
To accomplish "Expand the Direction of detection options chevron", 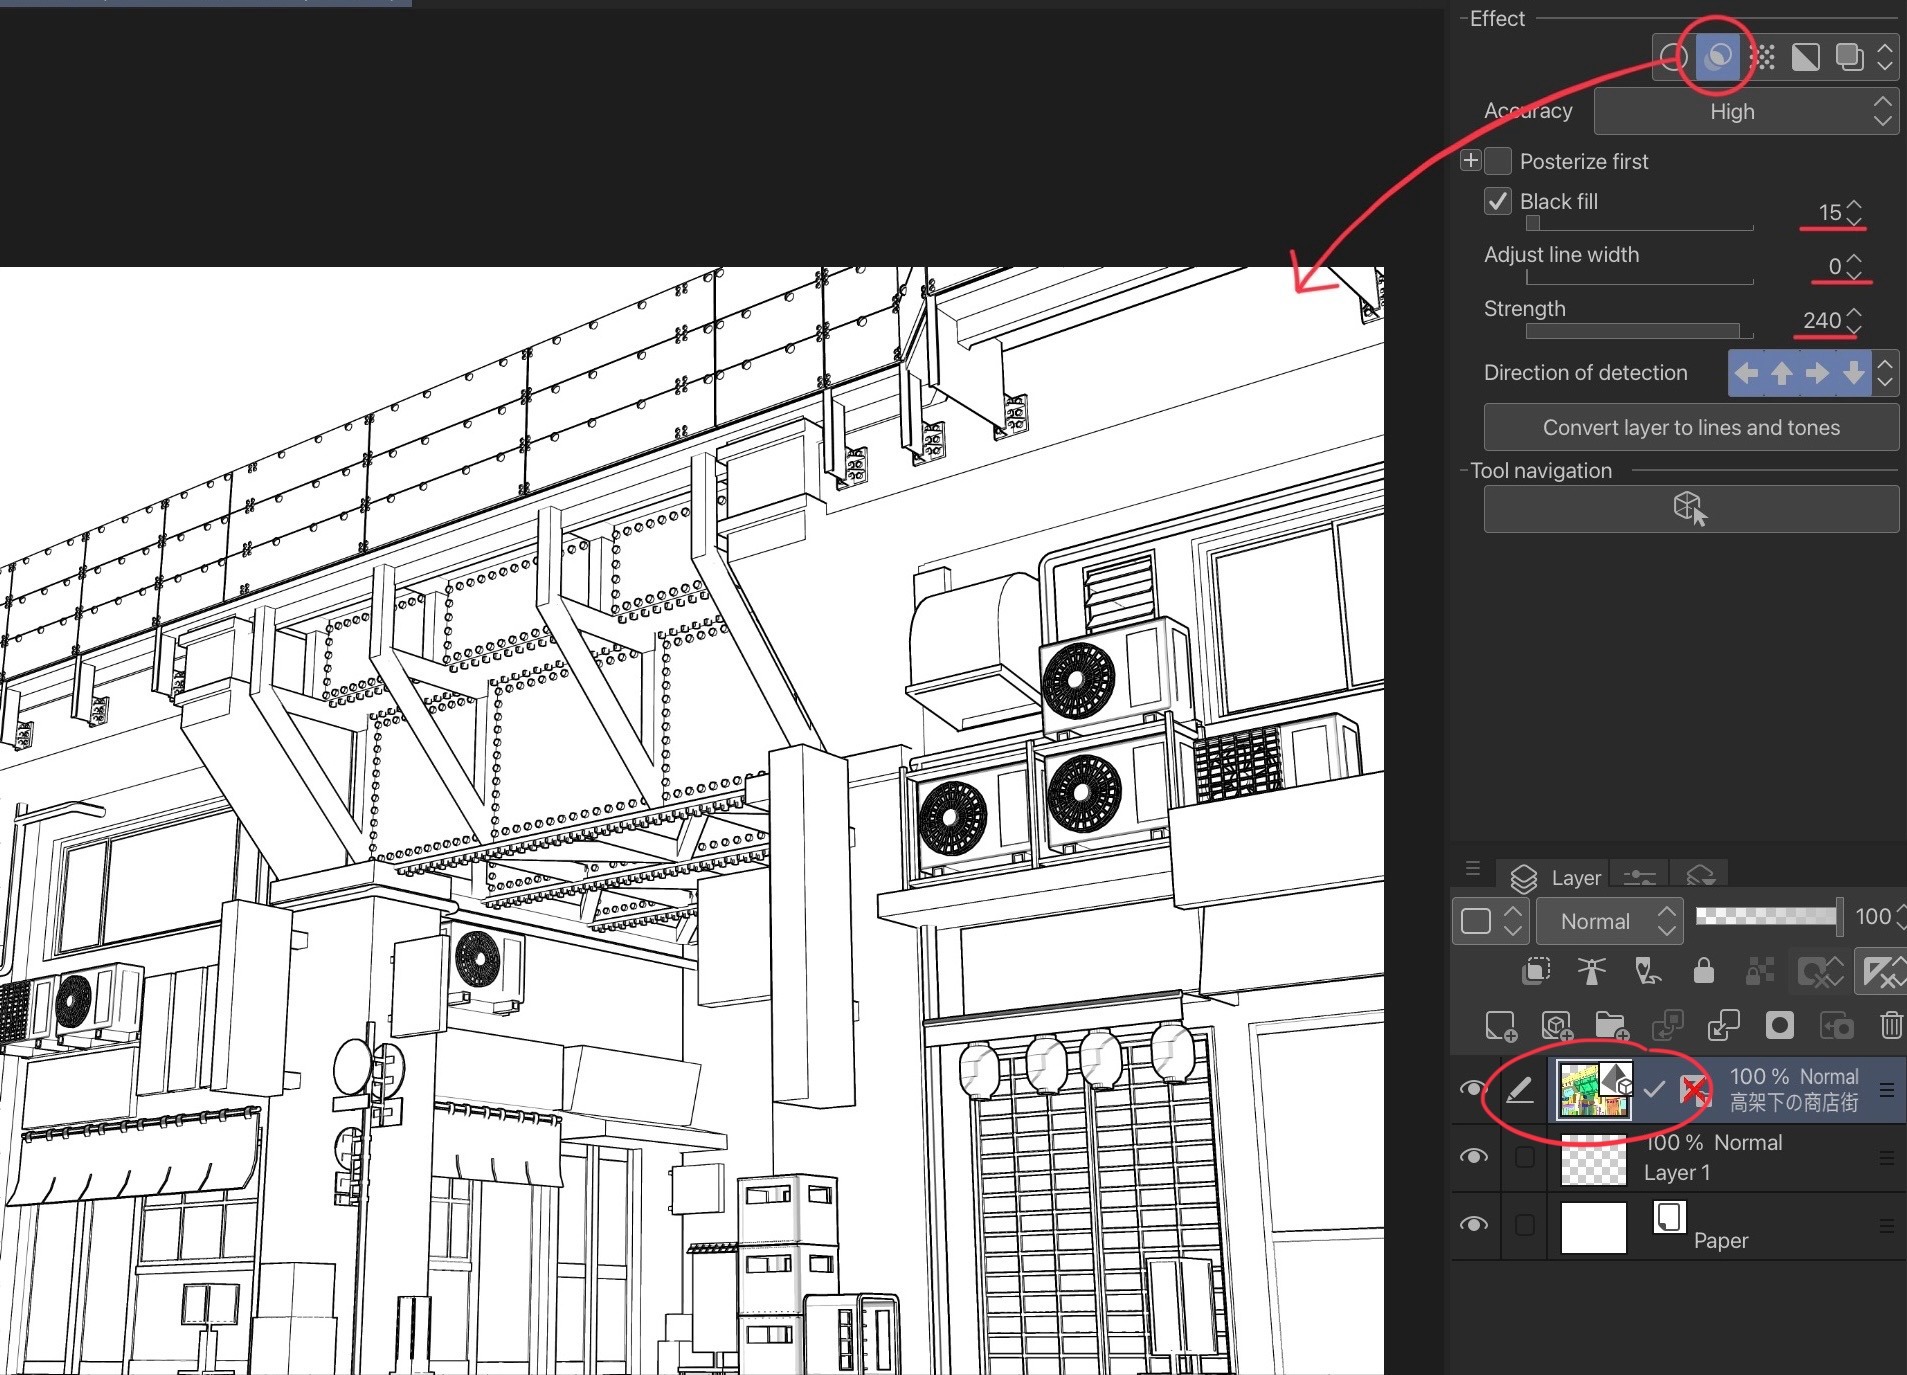I will point(1884,372).
